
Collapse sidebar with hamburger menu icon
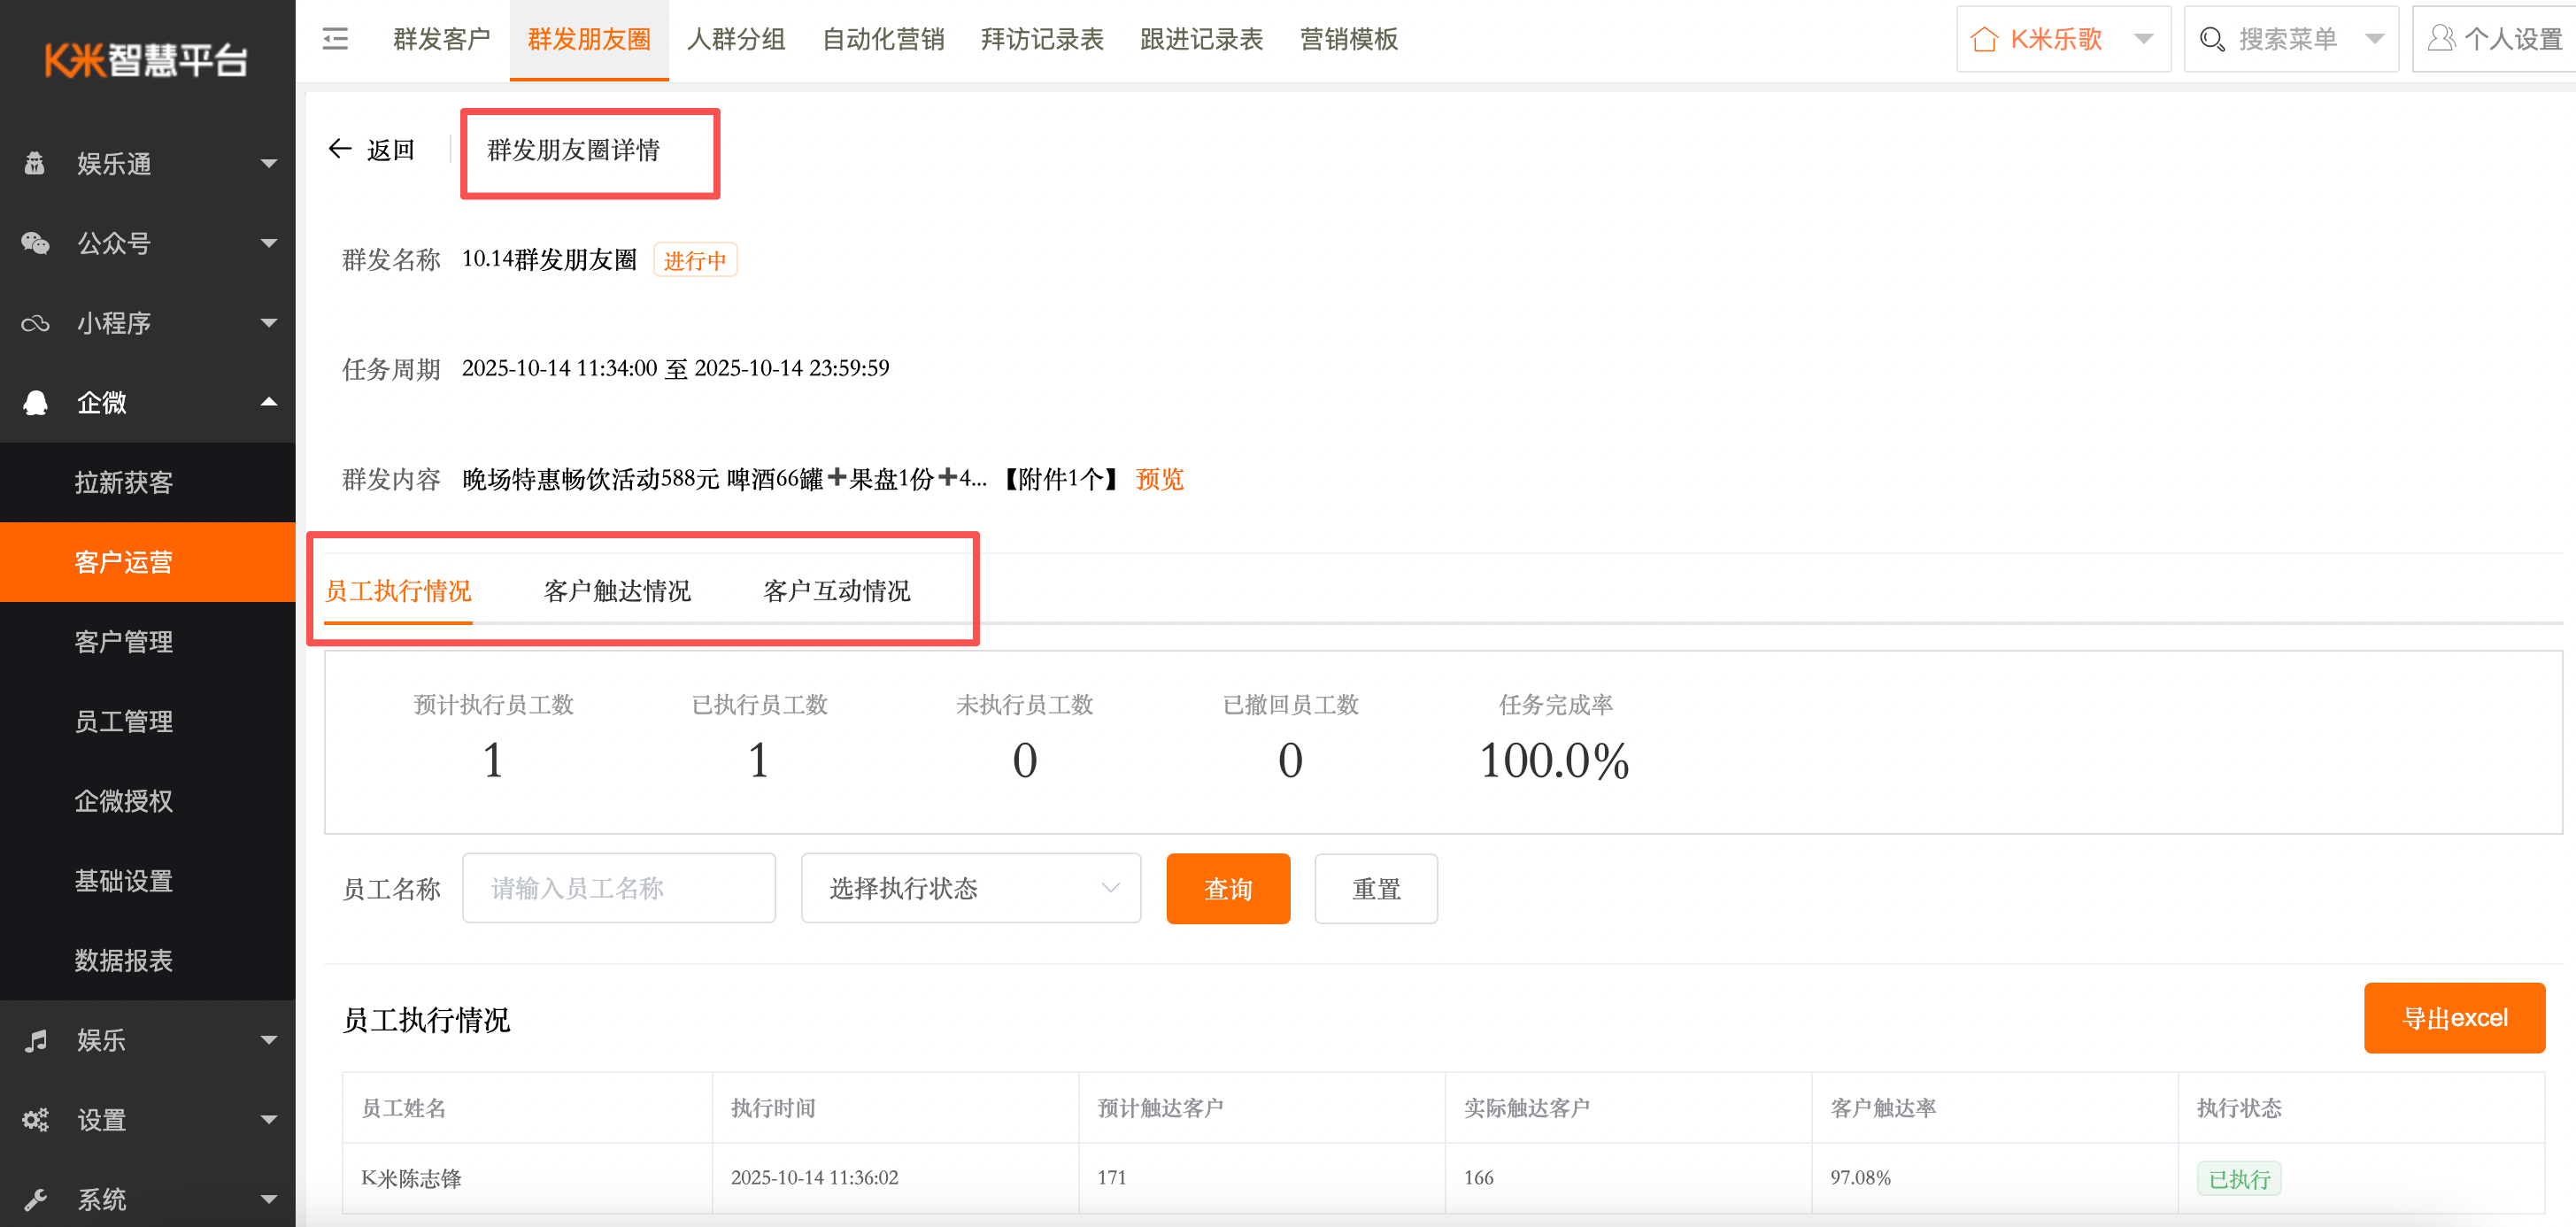tap(335, 39)
